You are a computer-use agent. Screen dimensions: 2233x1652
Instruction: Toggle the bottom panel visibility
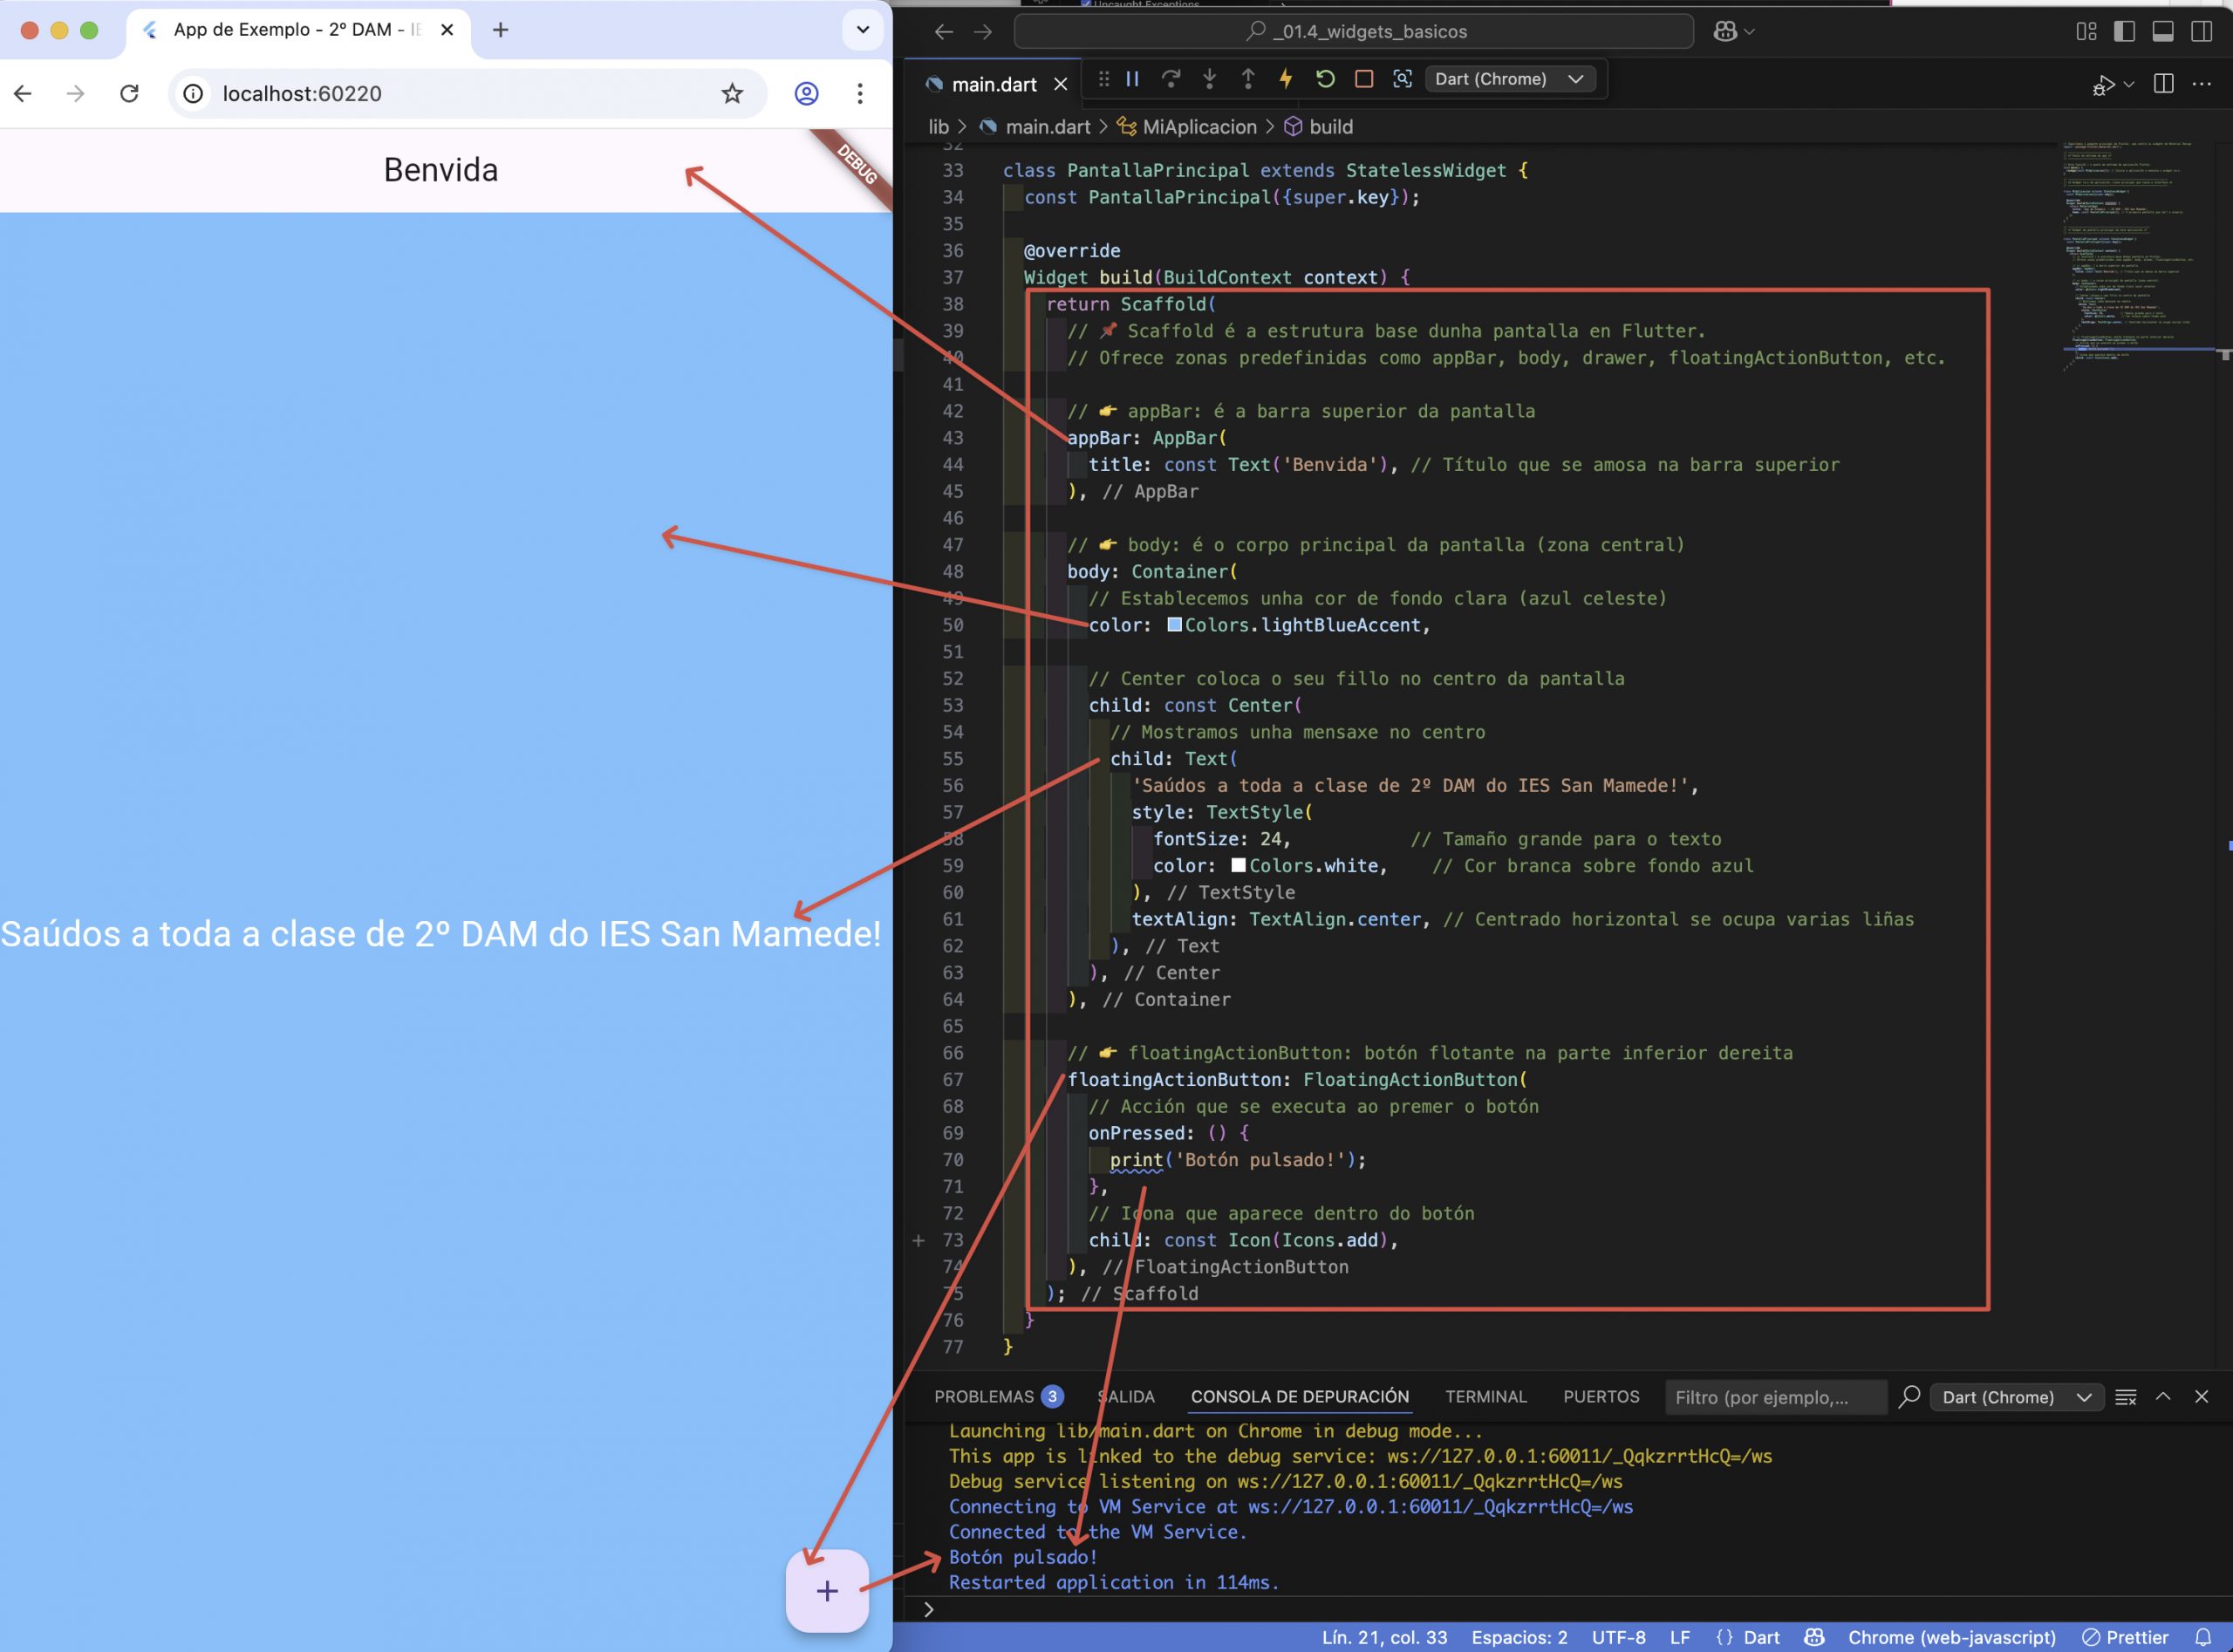tap(2162, 31)
